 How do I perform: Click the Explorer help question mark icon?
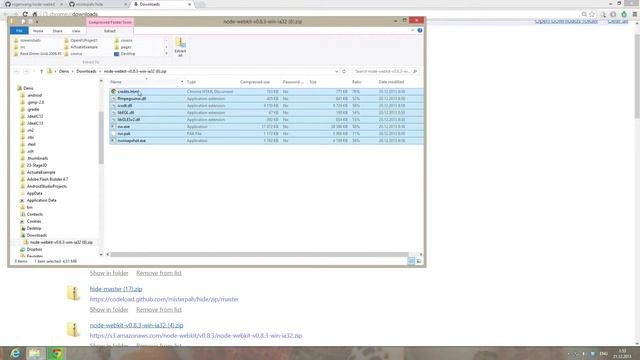(x=420, y=31)
